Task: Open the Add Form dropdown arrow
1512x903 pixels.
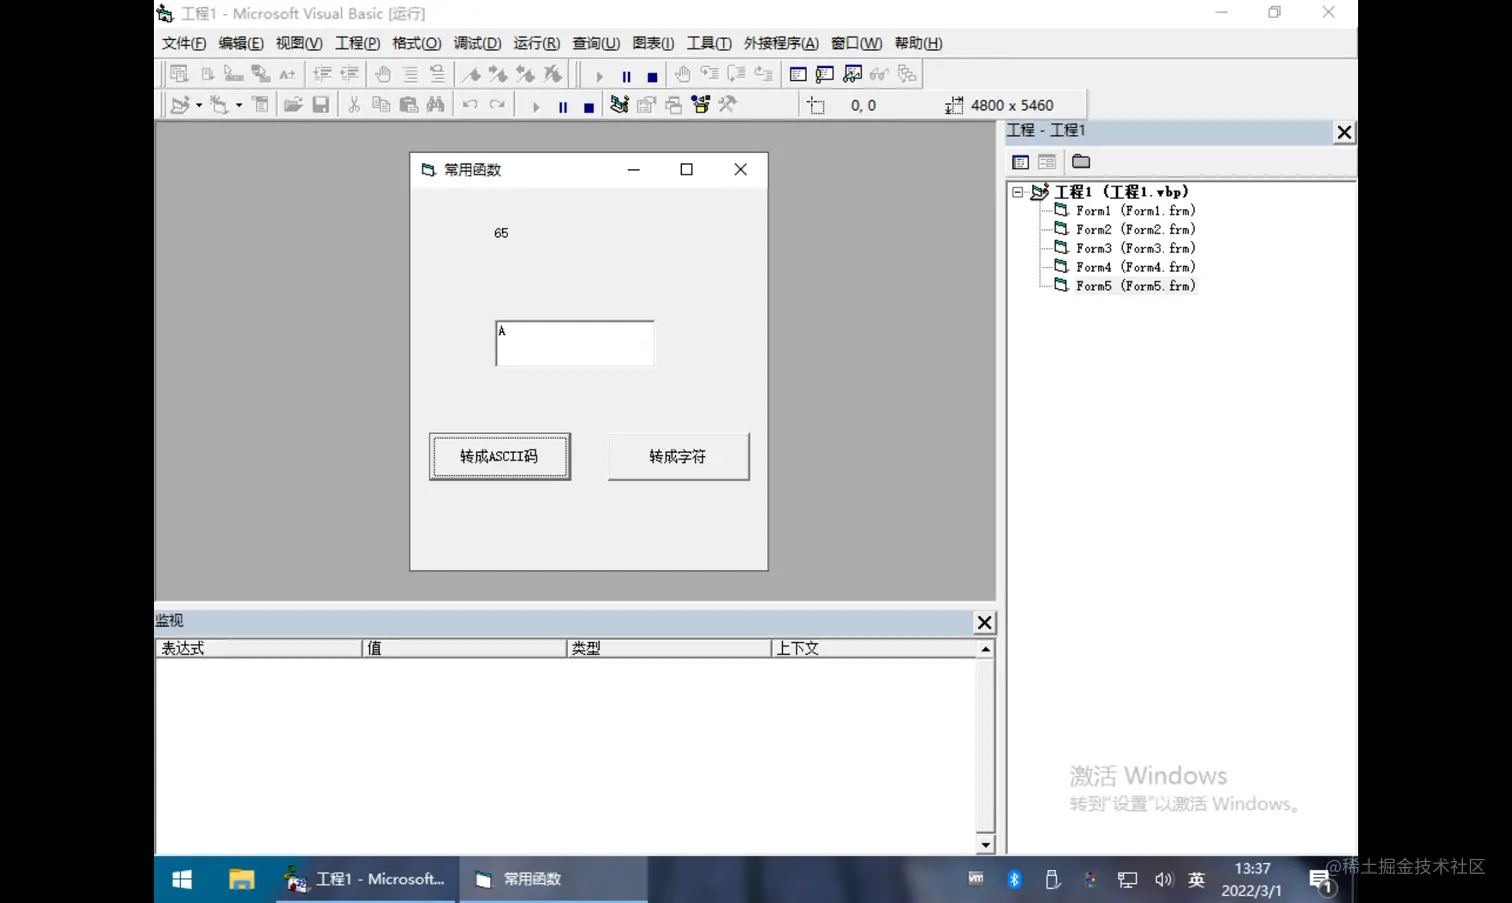Action: [239, 105]
